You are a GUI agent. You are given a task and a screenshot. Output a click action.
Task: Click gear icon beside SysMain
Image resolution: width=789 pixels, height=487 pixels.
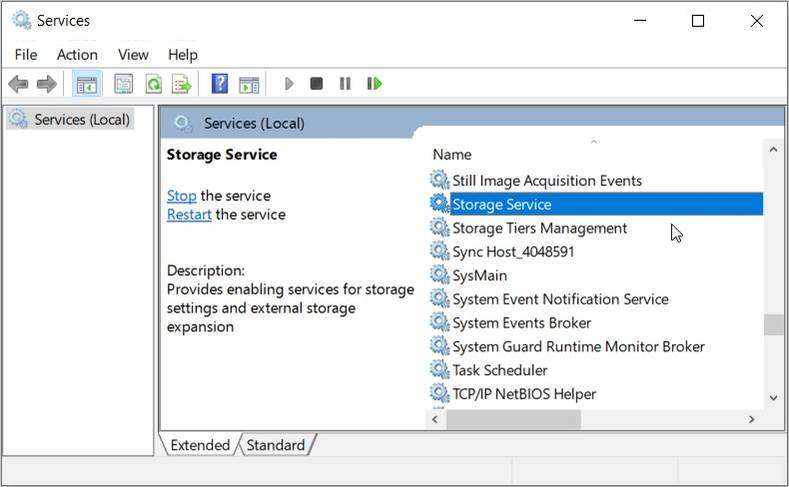pos(439,275)
